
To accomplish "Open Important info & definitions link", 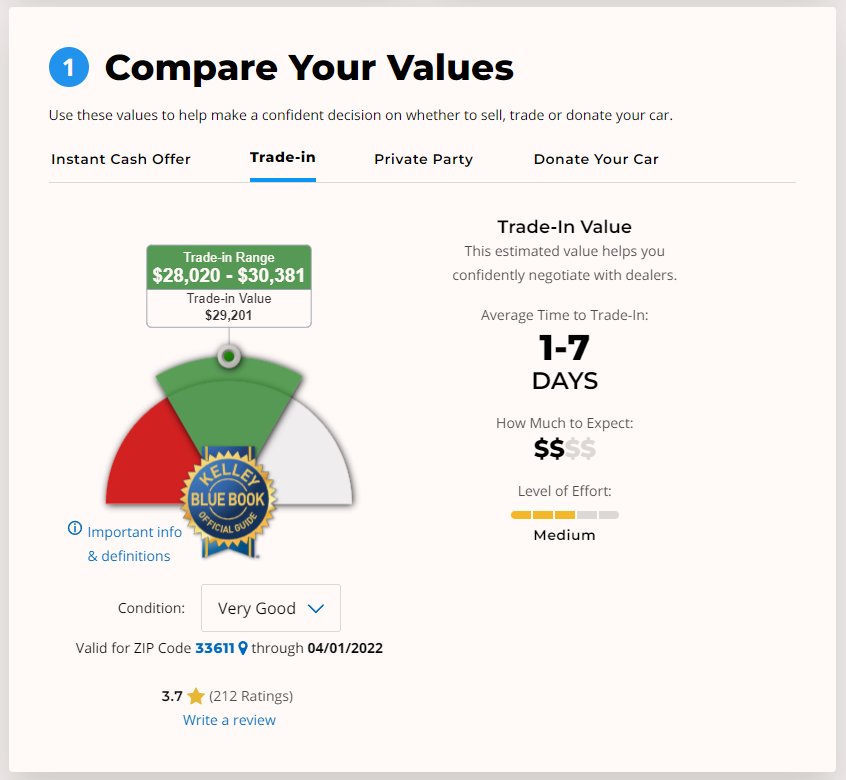I will tap(134, 544).
